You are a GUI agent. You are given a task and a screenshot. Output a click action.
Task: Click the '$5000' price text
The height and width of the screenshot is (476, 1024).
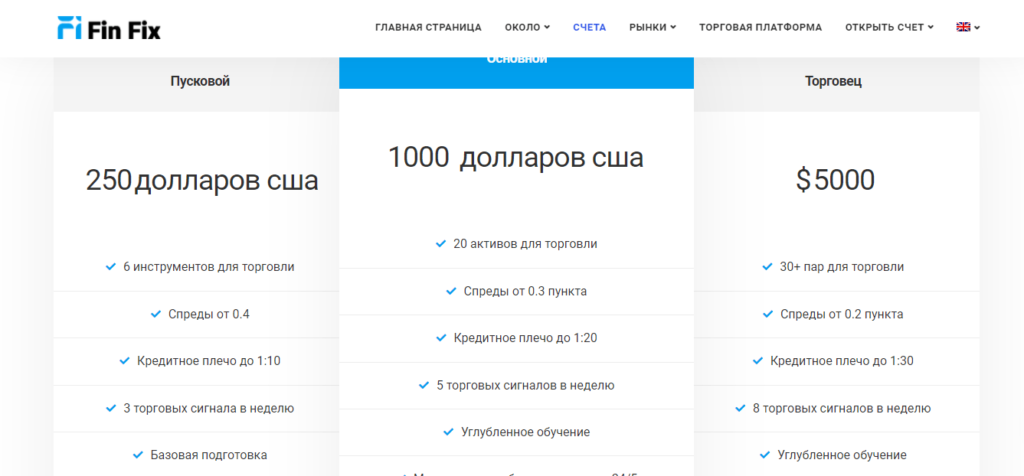coord(835,180)
